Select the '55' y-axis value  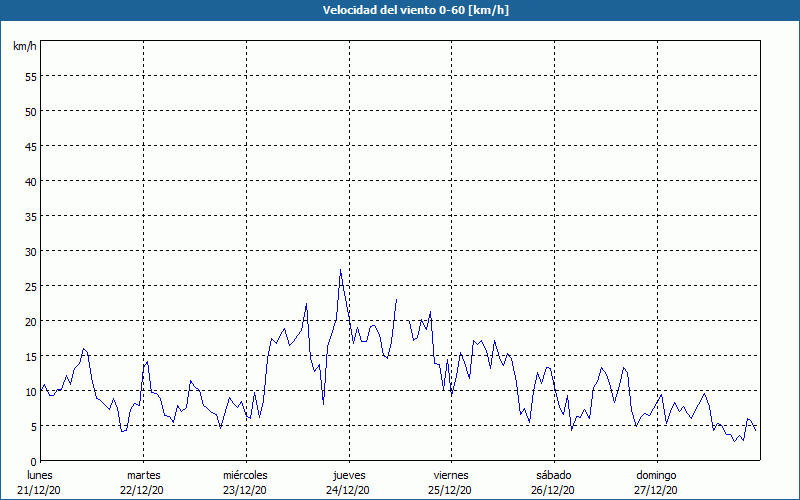pyautogui.click(x=31, y=77)
